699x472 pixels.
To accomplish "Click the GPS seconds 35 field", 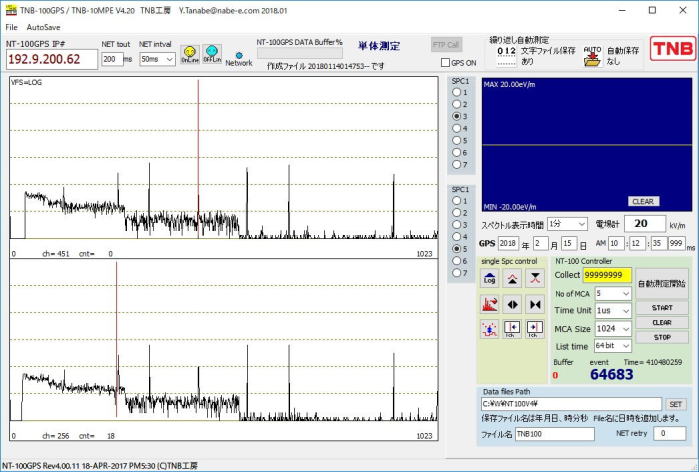I will pyautogui.click(x=658, y=243).
